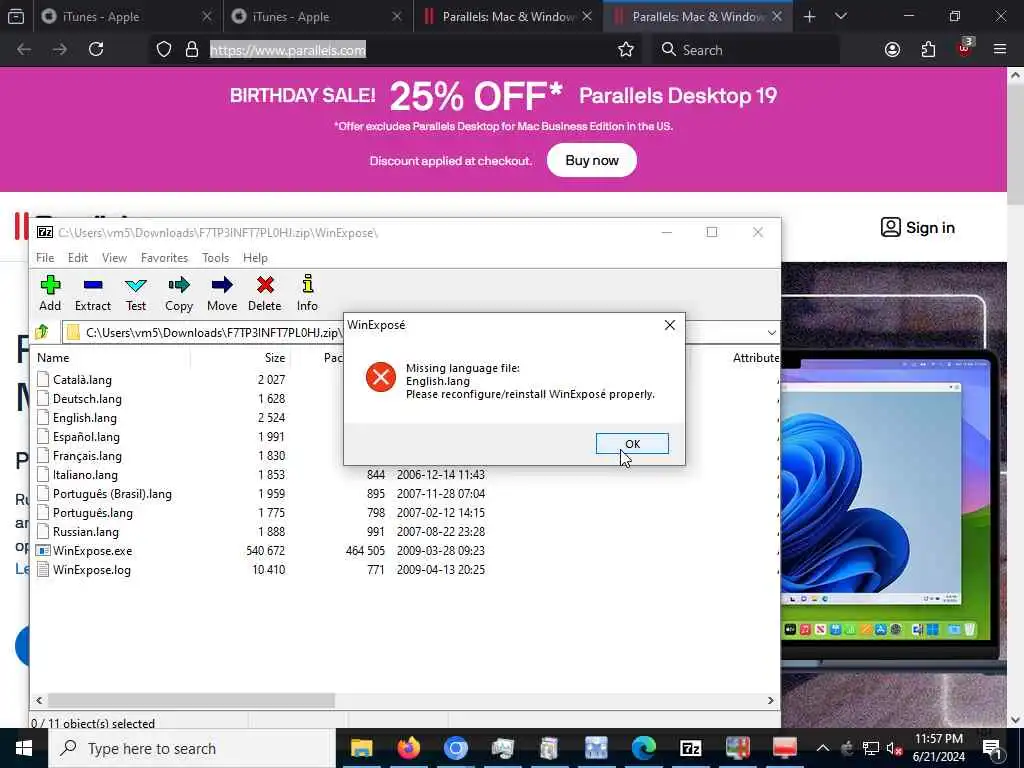Select the English.lang file
Image resolution: width=1024 pixels, height=768 pixels.
(85, 417)
